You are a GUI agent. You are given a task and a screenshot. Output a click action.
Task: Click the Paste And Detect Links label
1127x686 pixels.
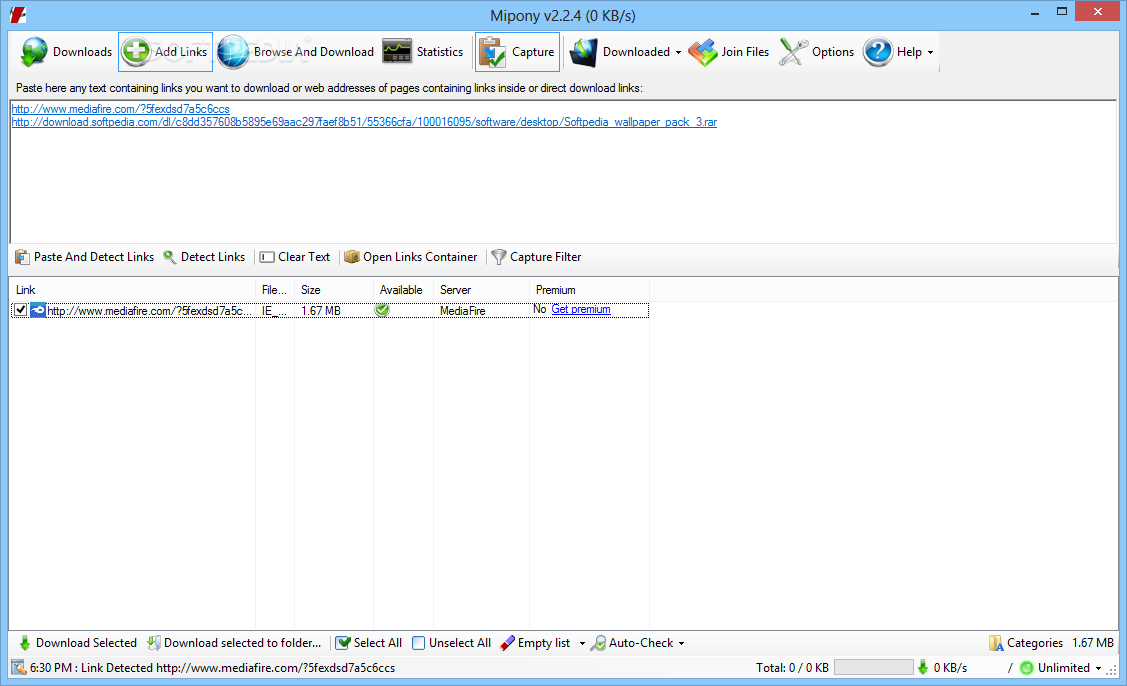[93, 257]
